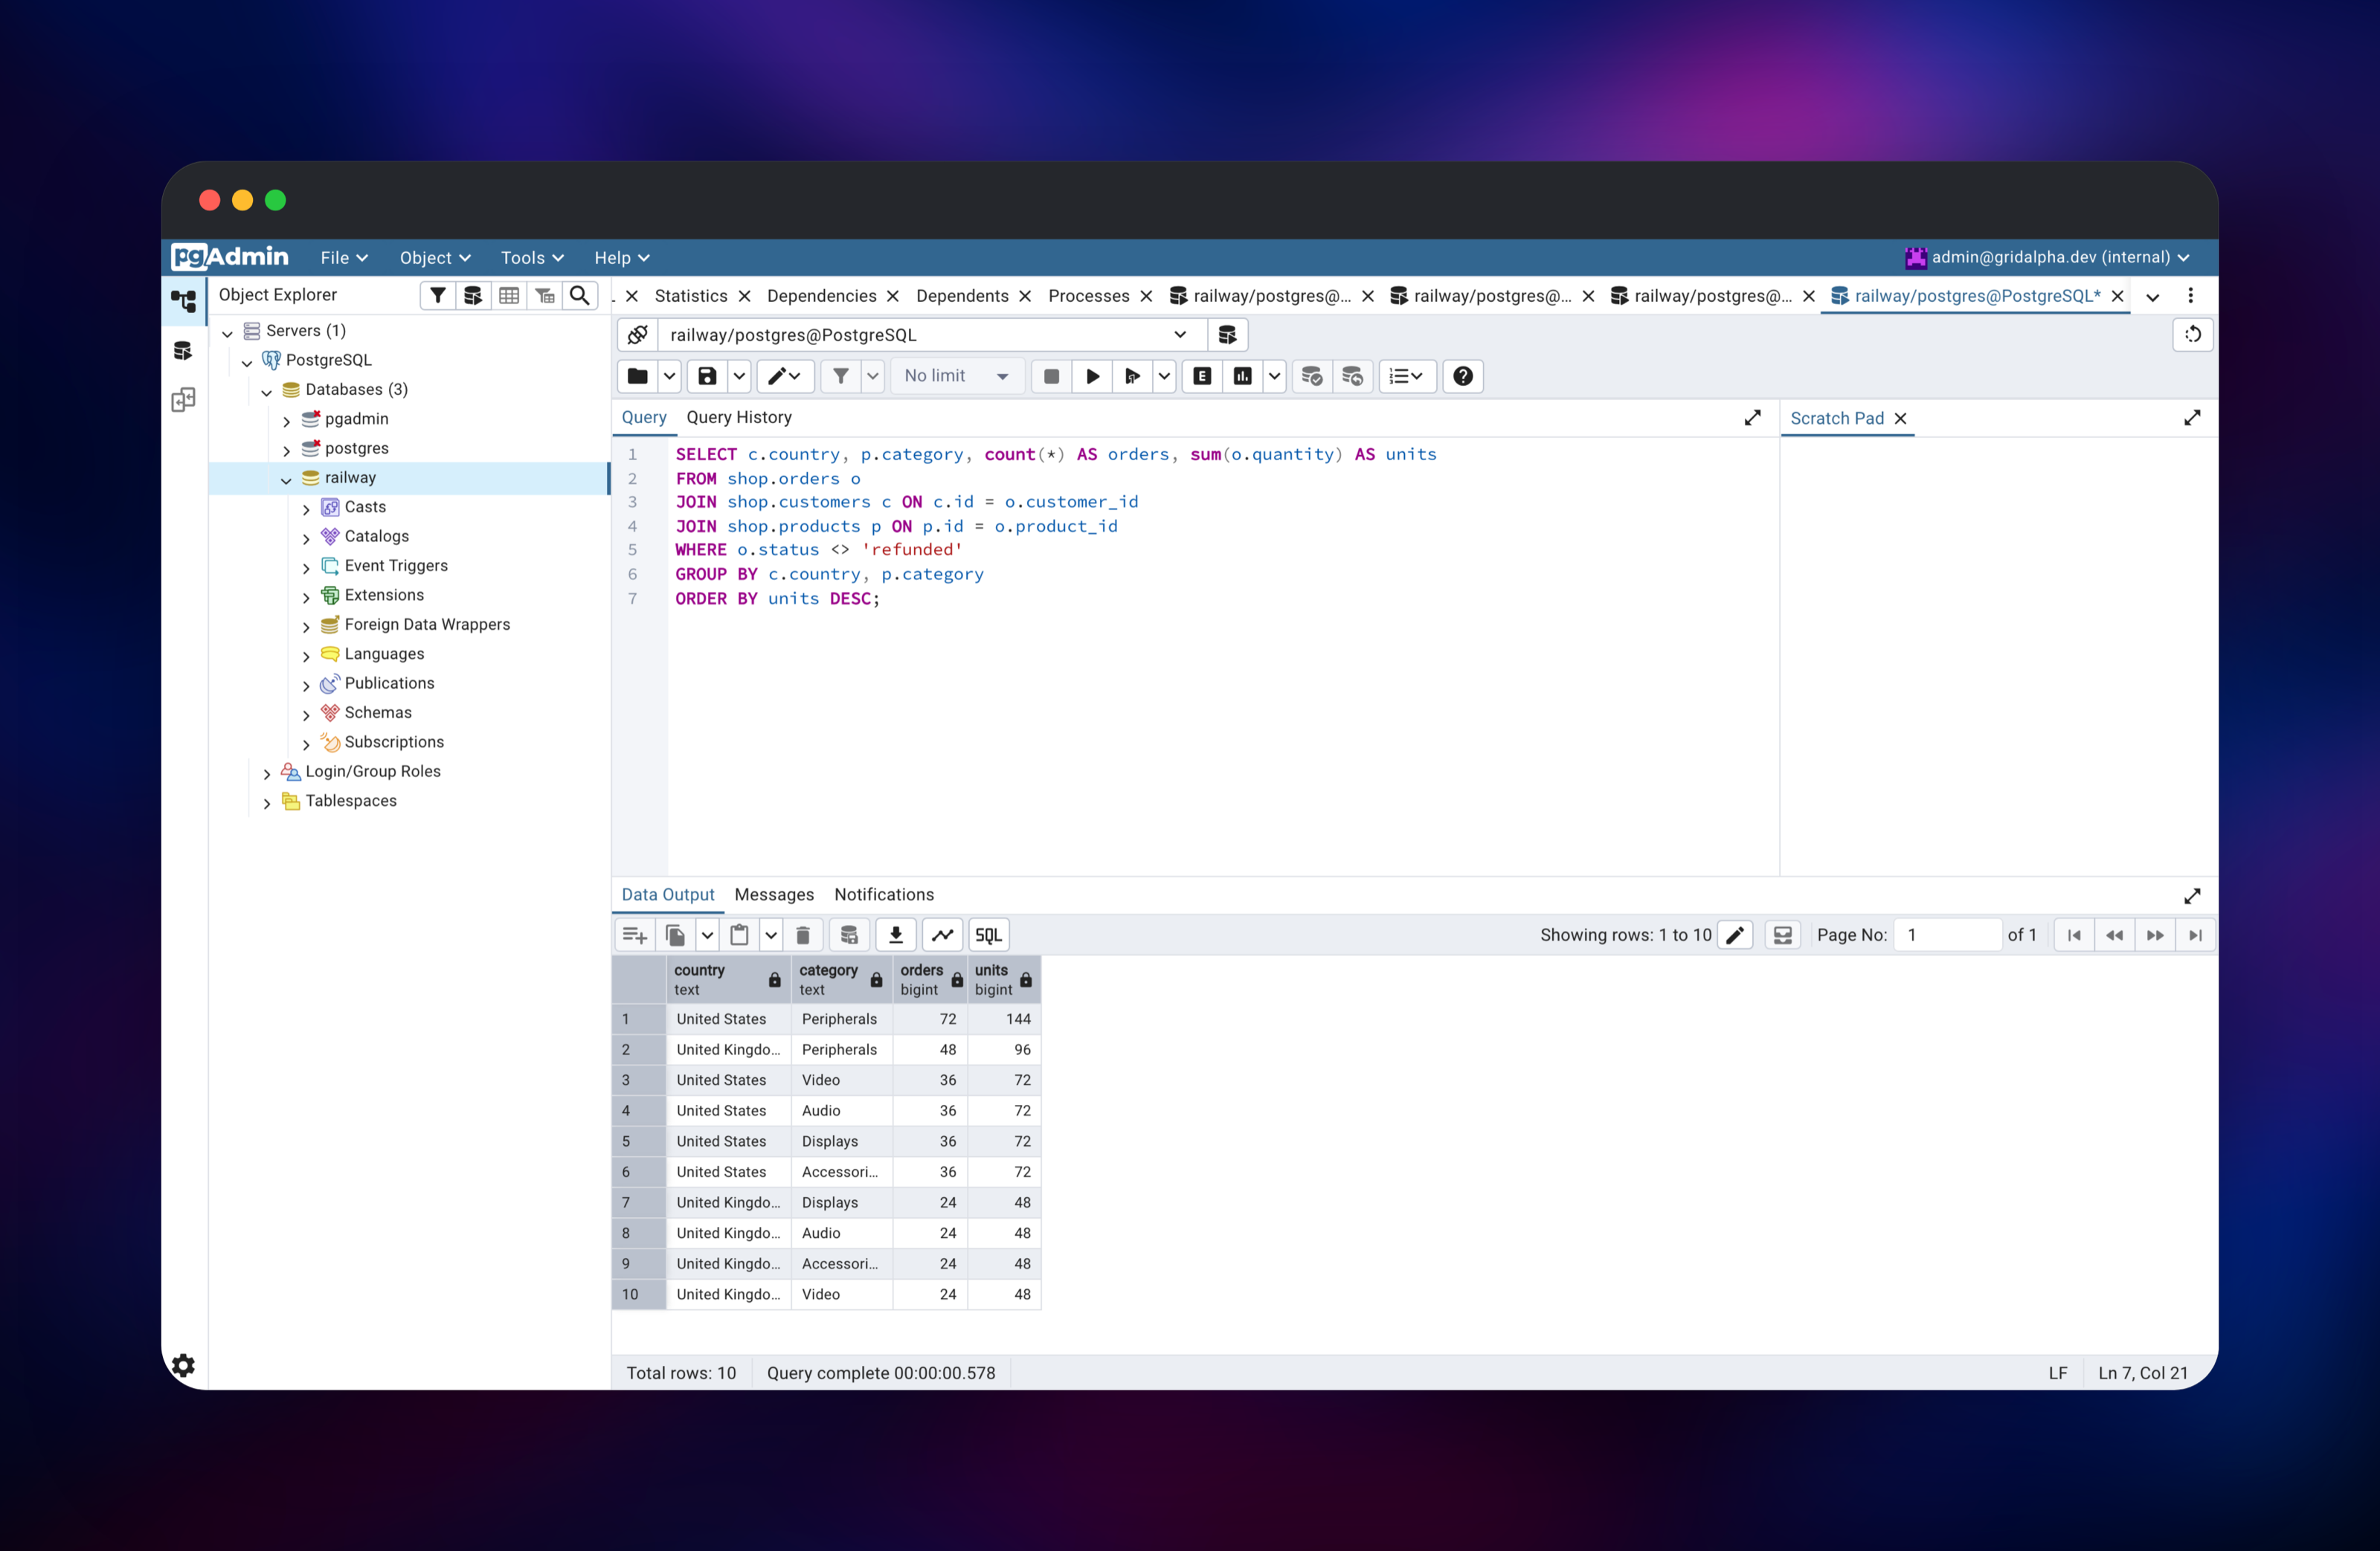Open Settings gear at bottom left
2380x1551 pixels.
click(183, 1365)
